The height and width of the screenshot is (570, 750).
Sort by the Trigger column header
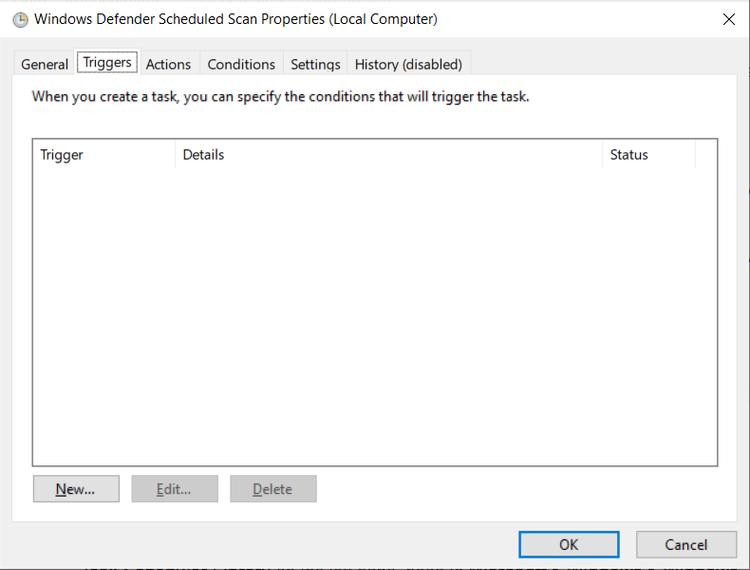click(x=104, y=155)
